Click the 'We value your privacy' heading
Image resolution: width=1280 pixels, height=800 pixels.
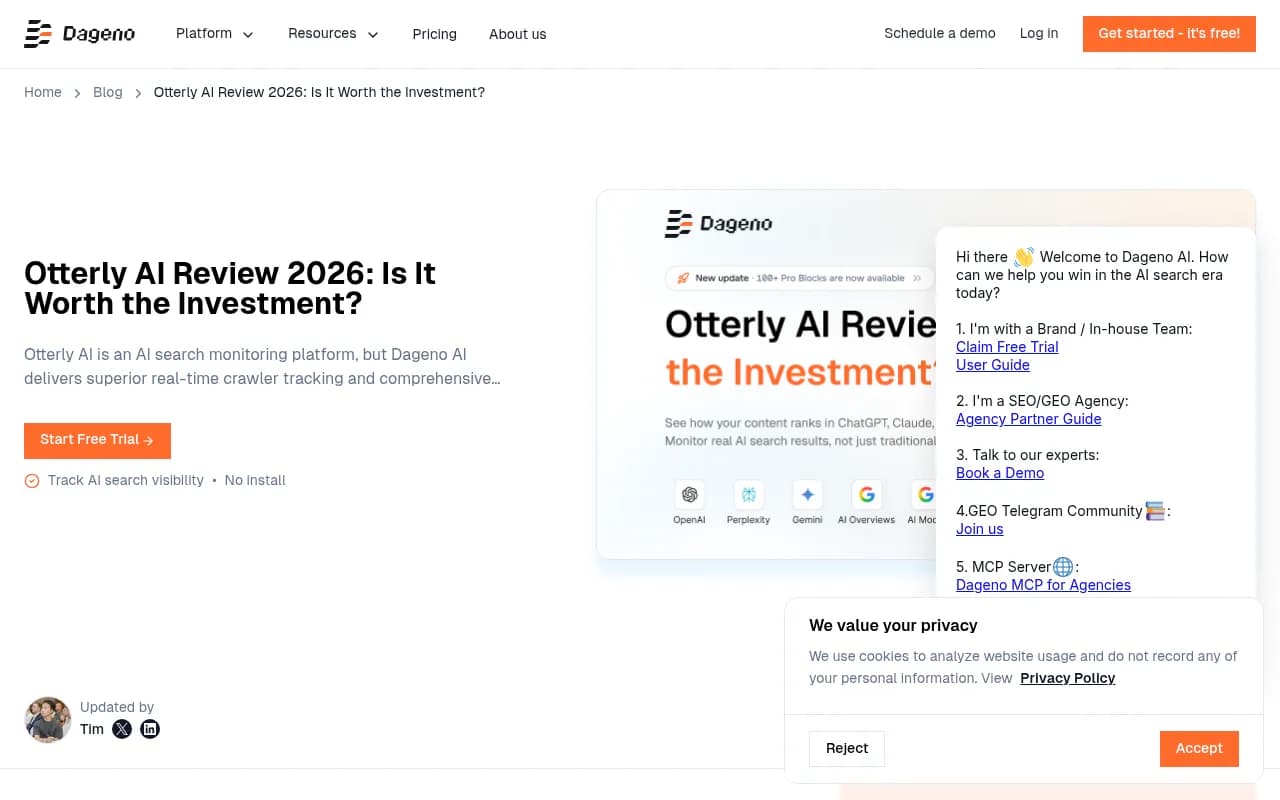893,625
